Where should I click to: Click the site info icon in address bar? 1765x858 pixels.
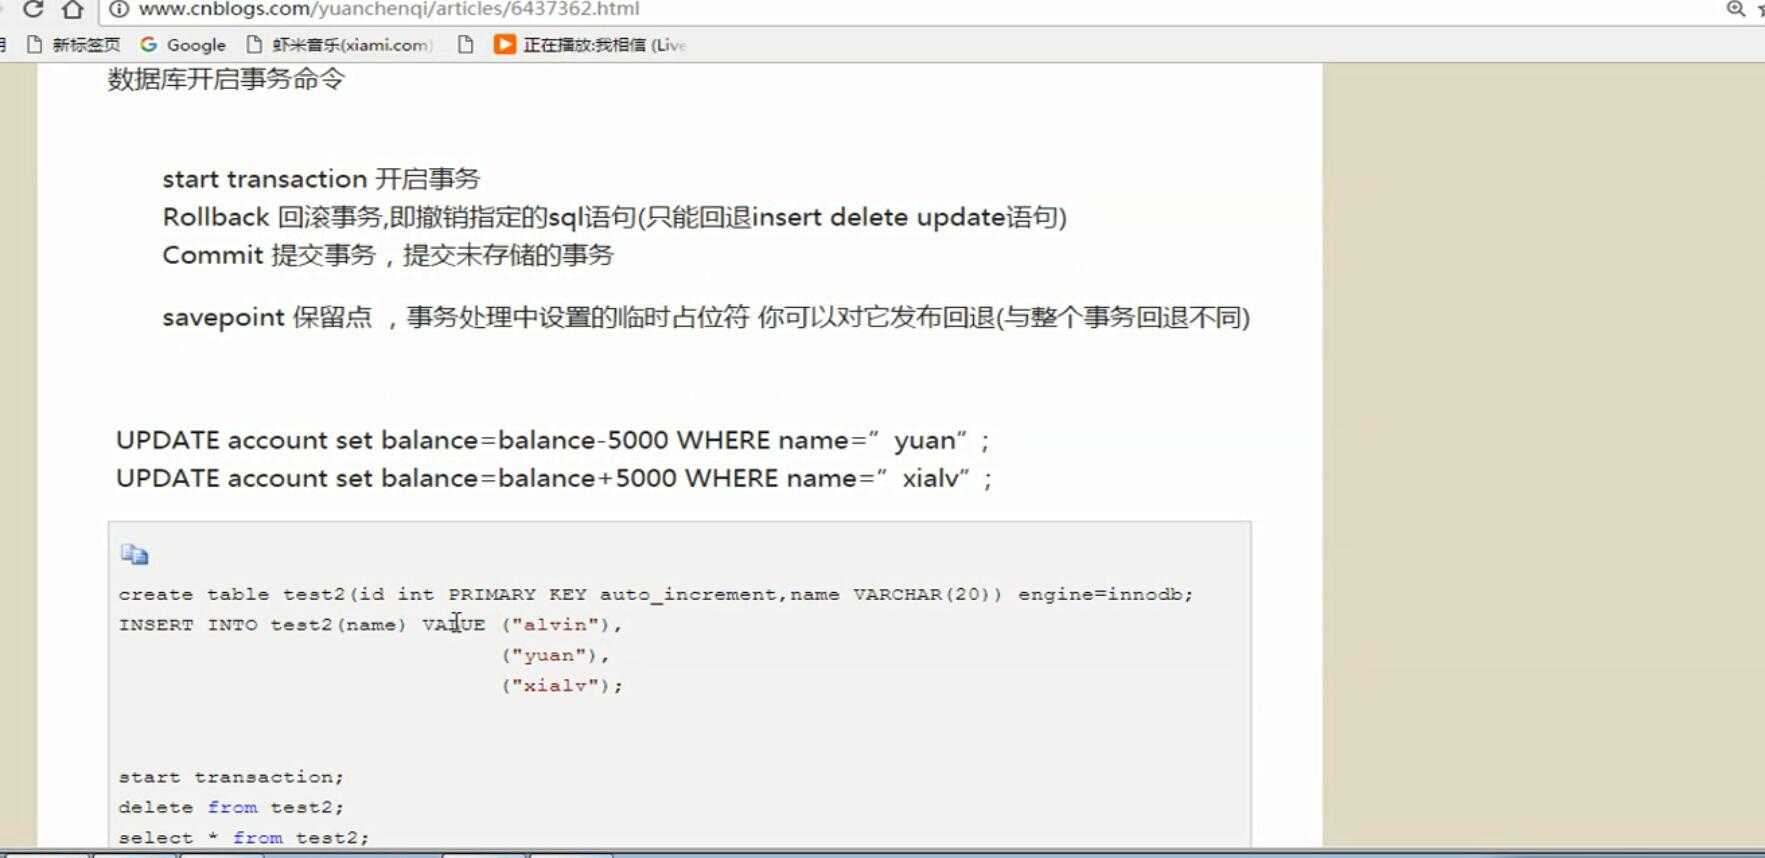point(119,9)
